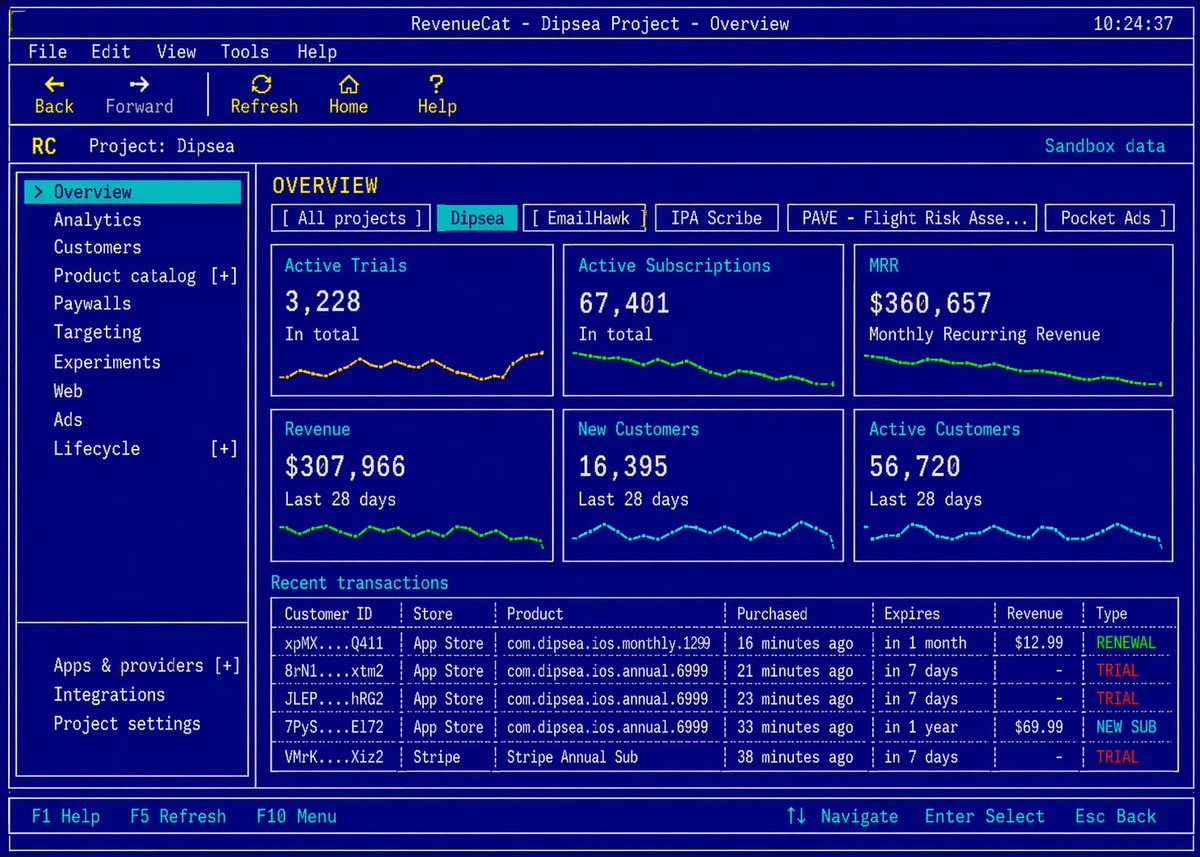Viewport: 1200px width, 857px height.
Task: Open the Edit menu
Action: pos(111,52)
